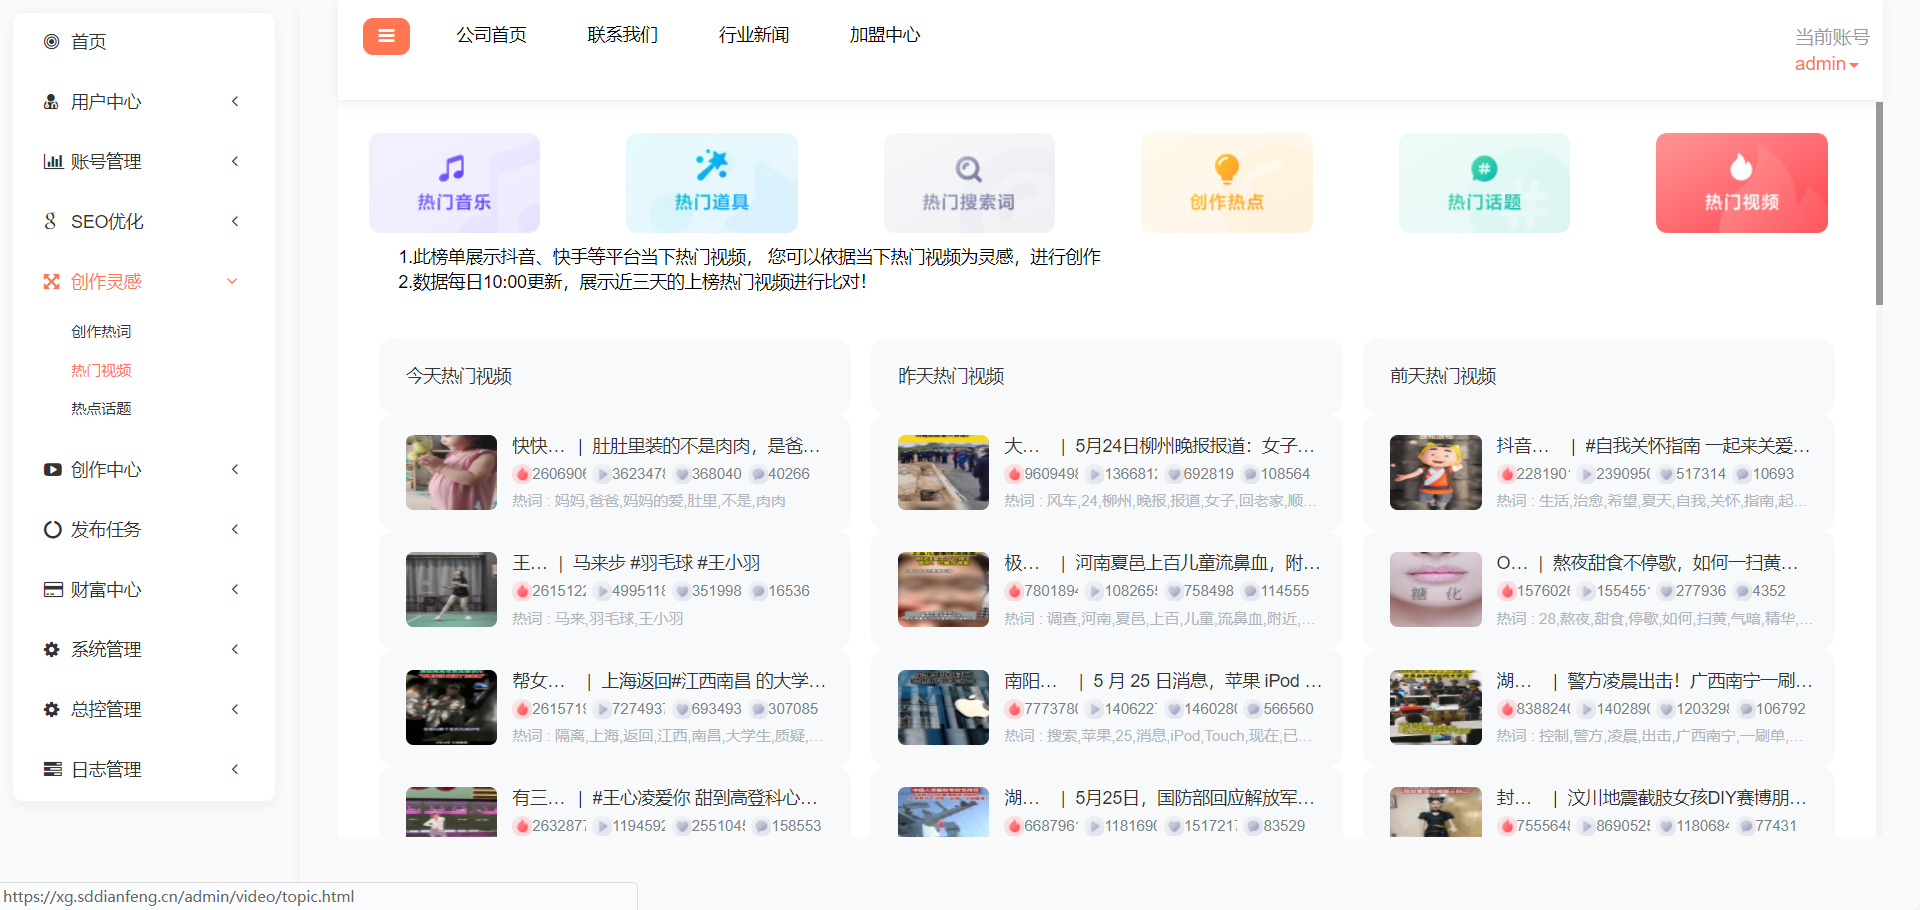This screenshot has height=910, width=1920.
Task: Click the red 热门视频 flame card
Action: [x=1741, y=183]
